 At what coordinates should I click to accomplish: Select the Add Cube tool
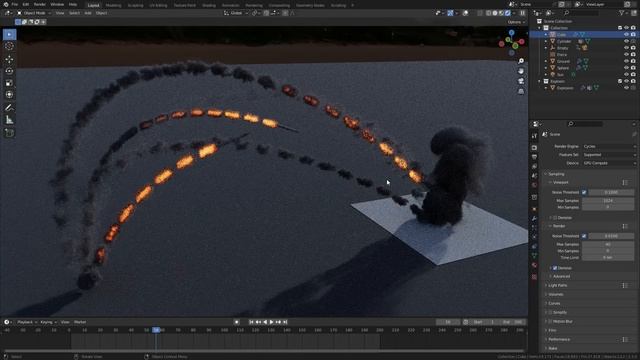[9, 133]
